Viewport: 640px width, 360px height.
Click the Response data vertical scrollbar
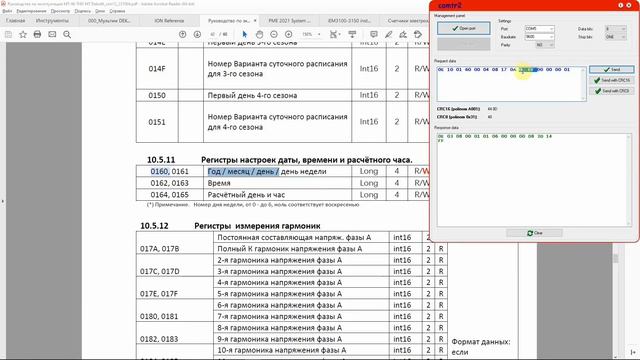click(629, 180)
